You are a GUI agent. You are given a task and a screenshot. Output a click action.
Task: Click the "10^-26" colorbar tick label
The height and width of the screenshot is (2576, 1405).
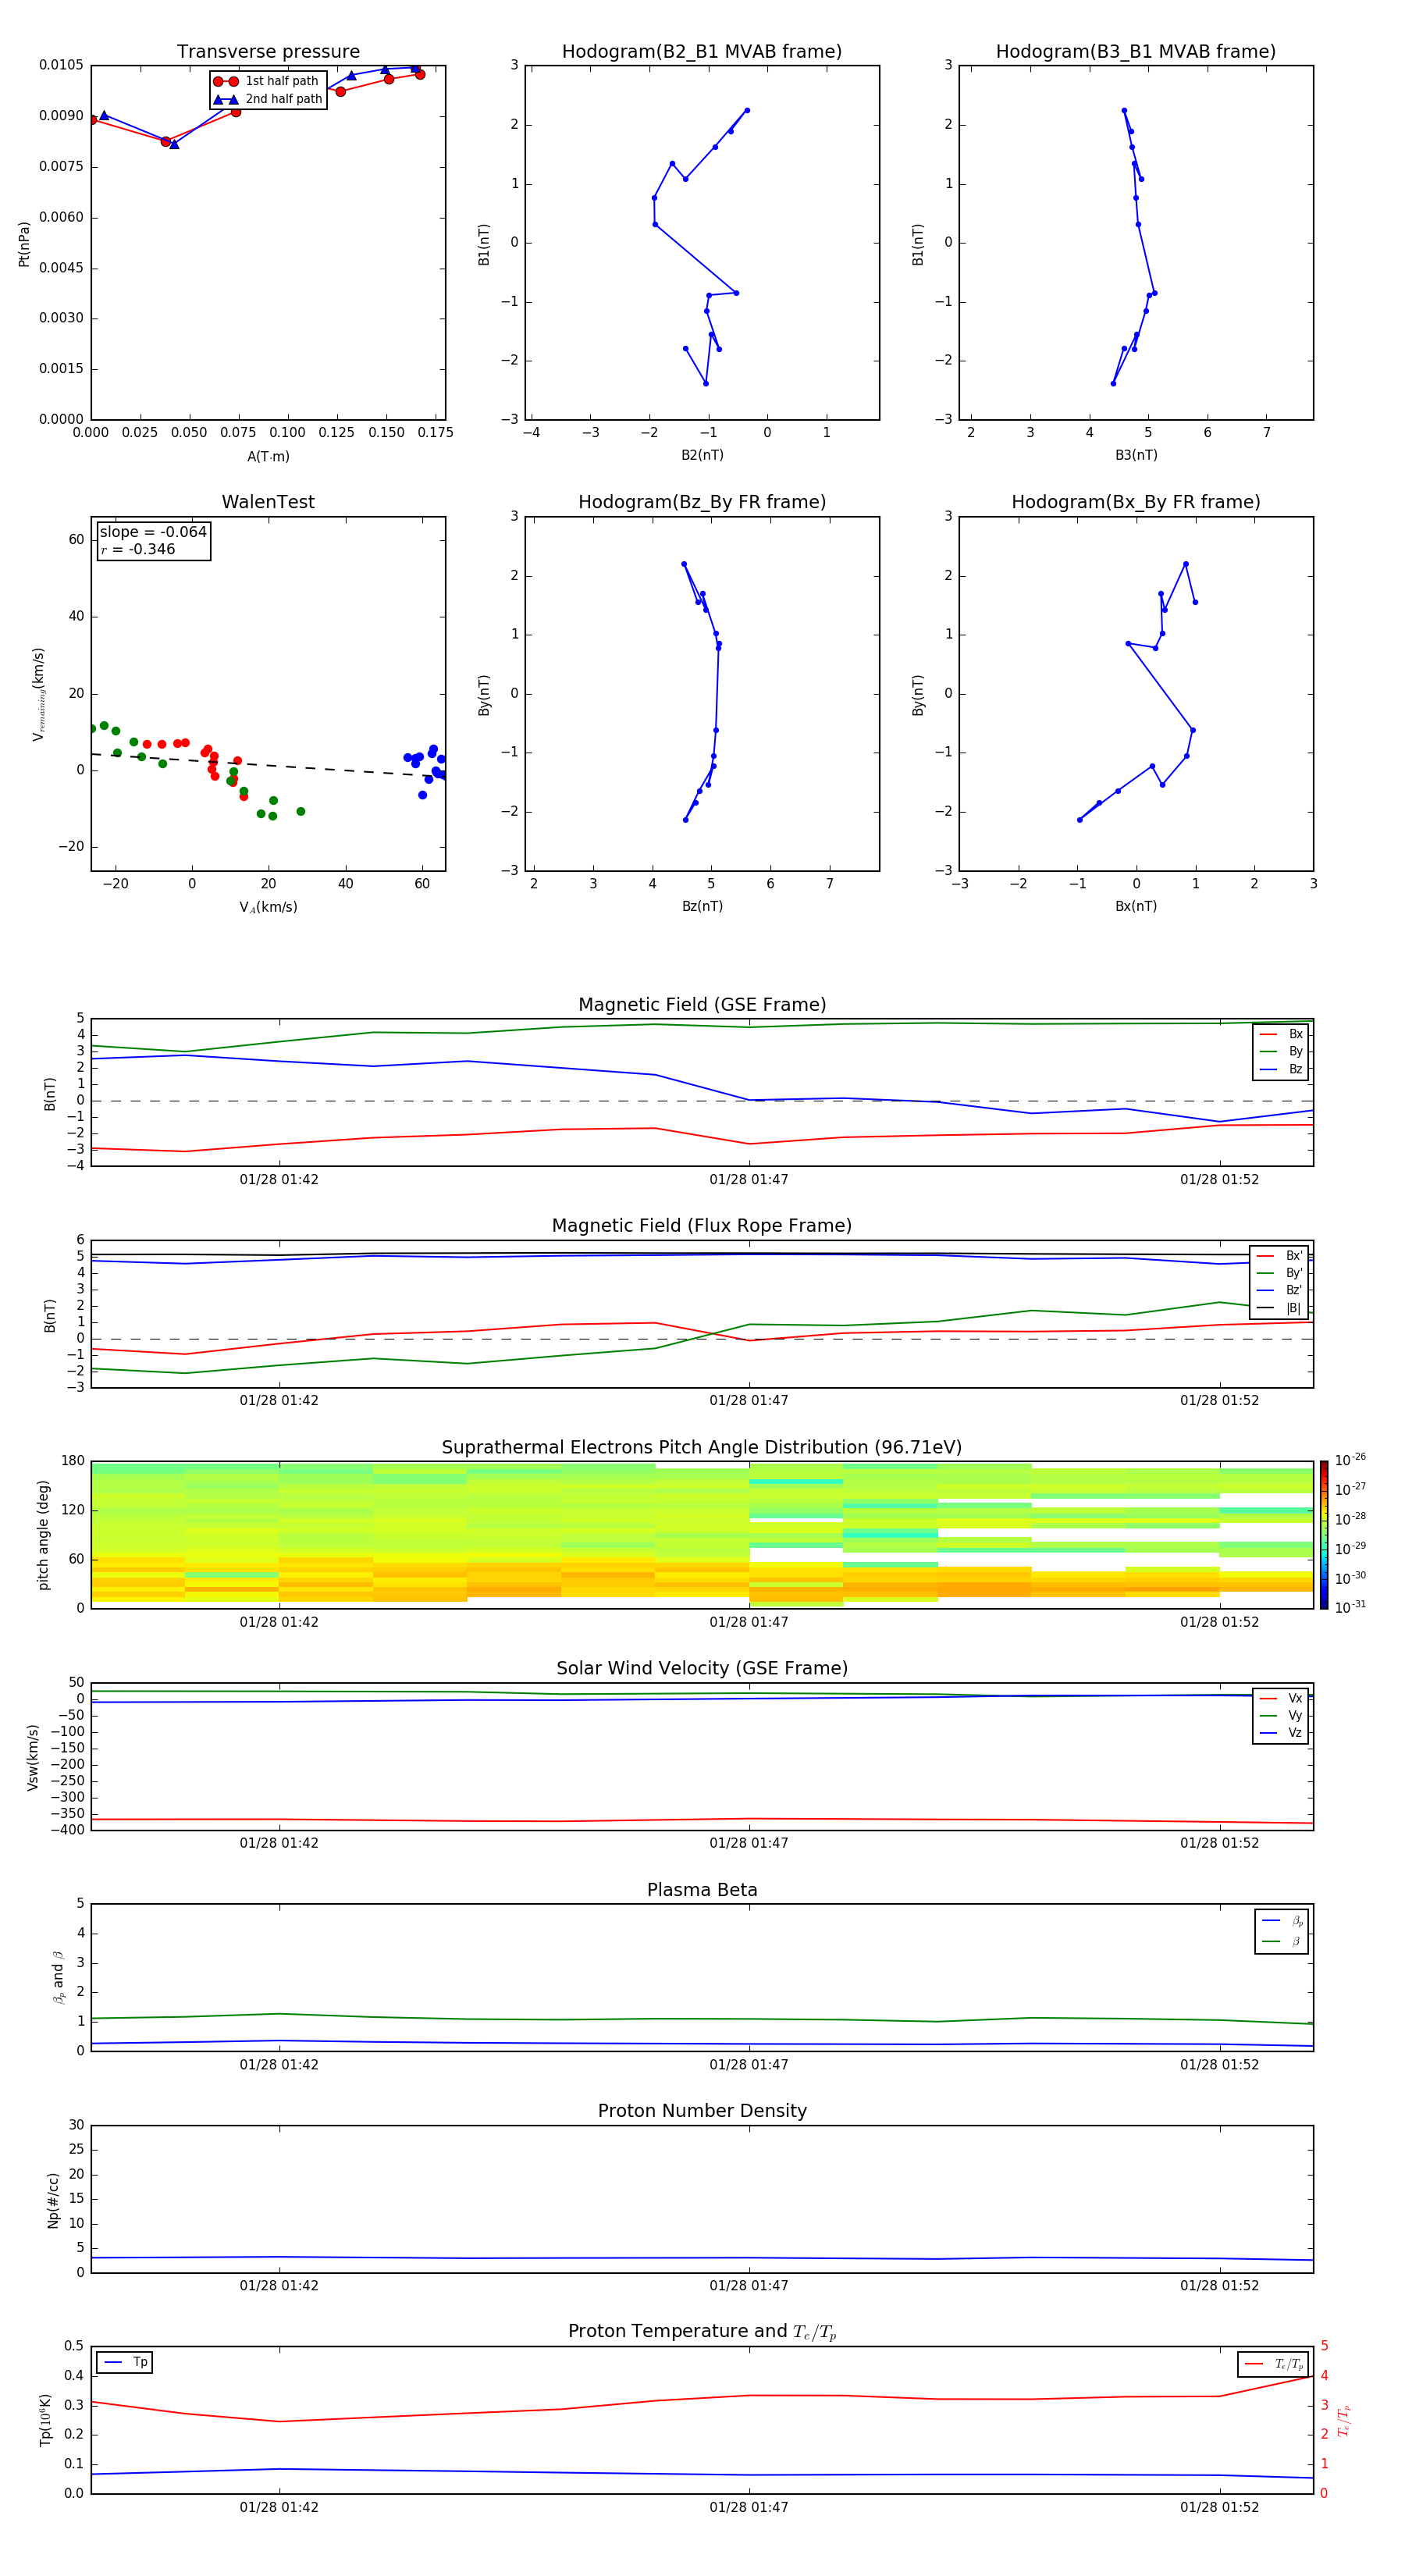point(1350,1460)
